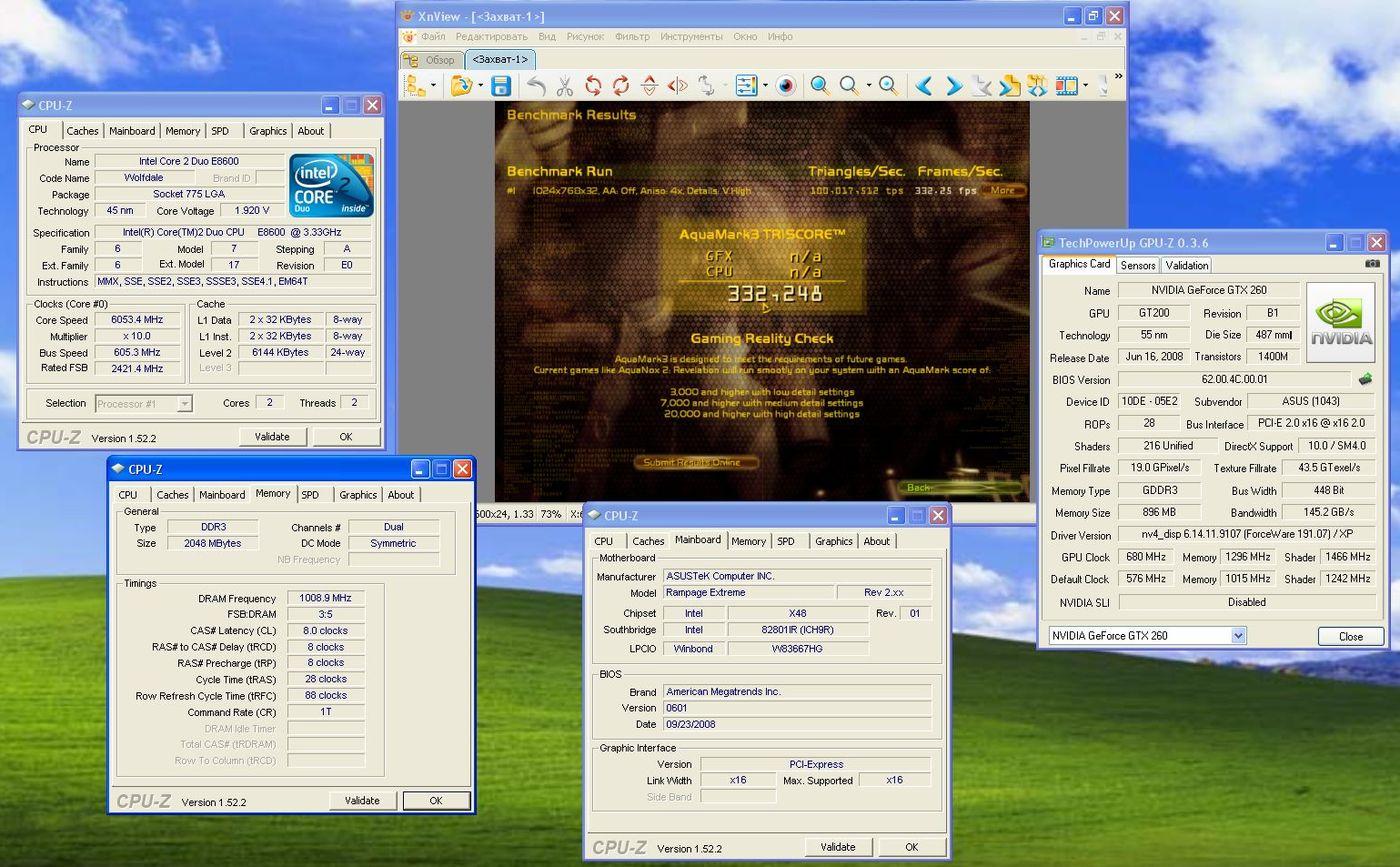Switch to the Обзор tab in XnView
Viewport: 1400px width, 867px height.
click(x=432, y=60)
